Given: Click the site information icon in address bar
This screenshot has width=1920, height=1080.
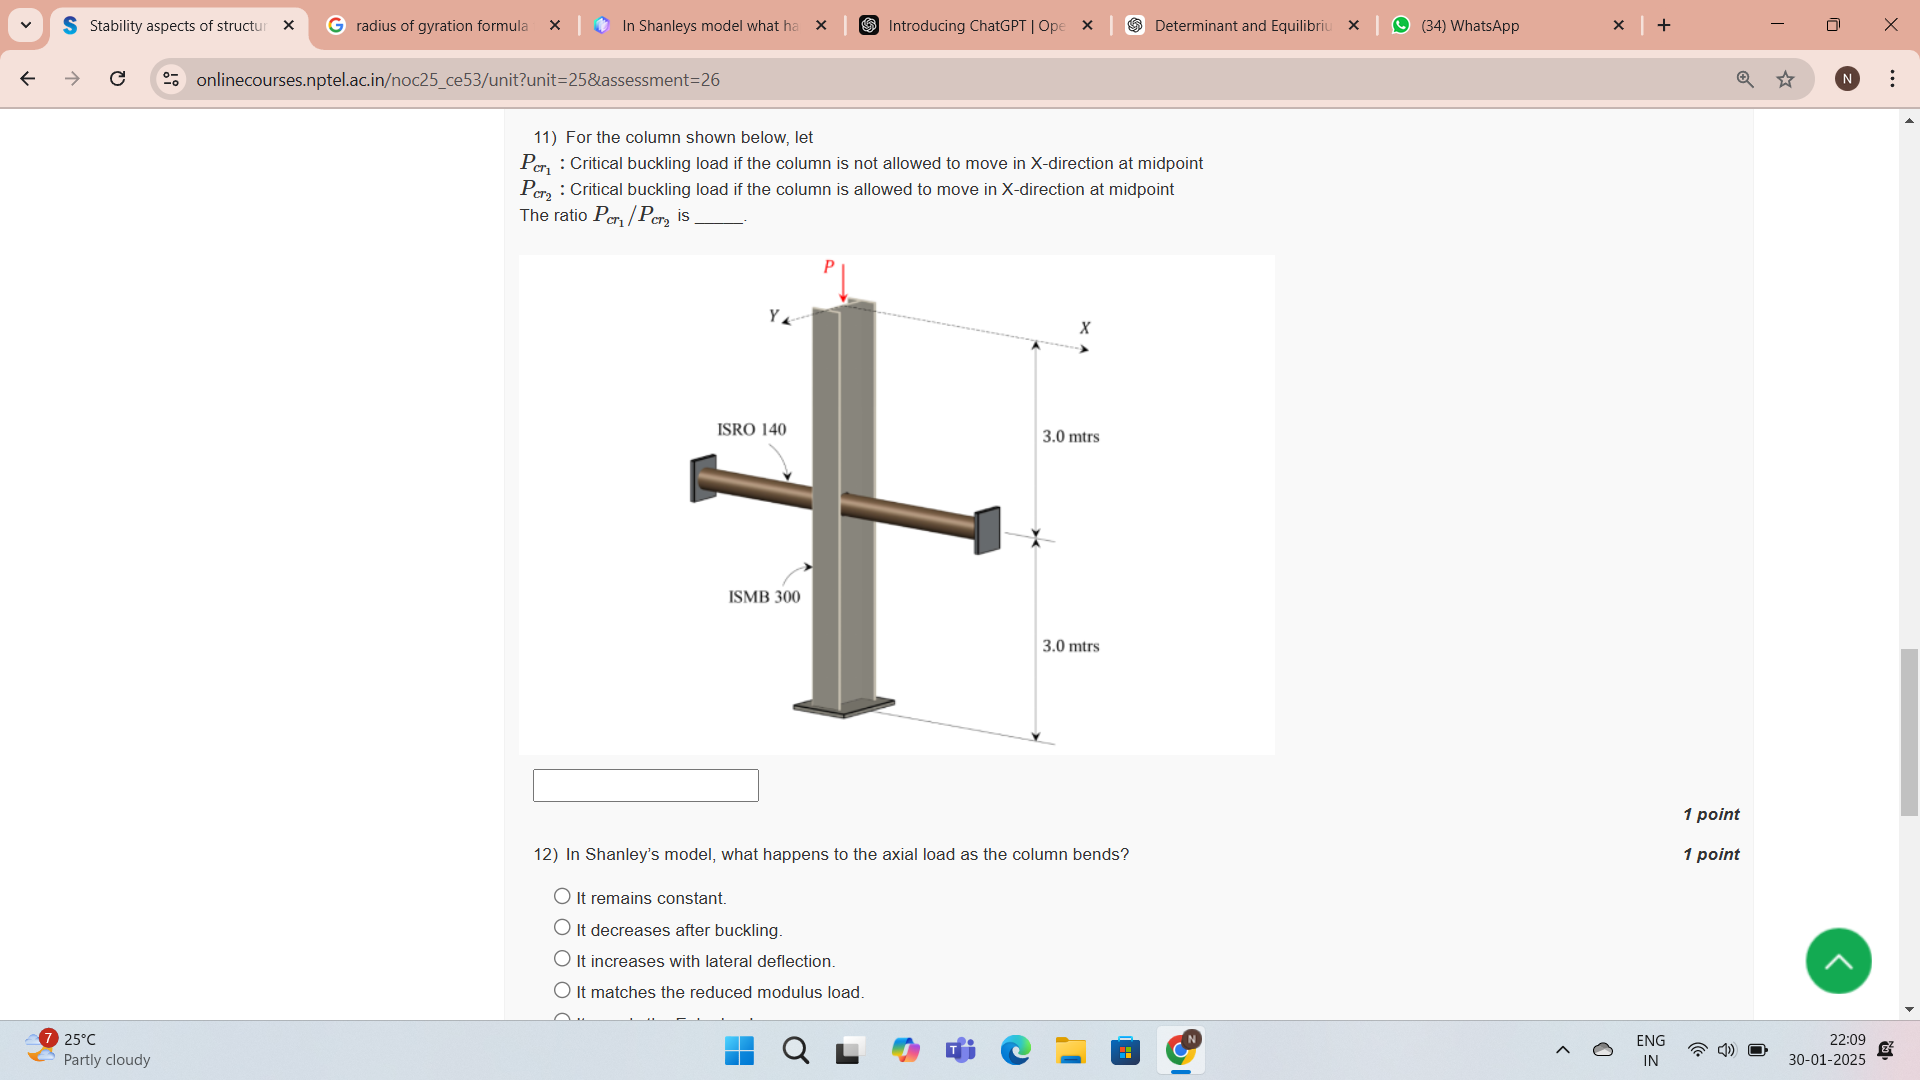Looking at the screenshot, I should pos(171,79).
